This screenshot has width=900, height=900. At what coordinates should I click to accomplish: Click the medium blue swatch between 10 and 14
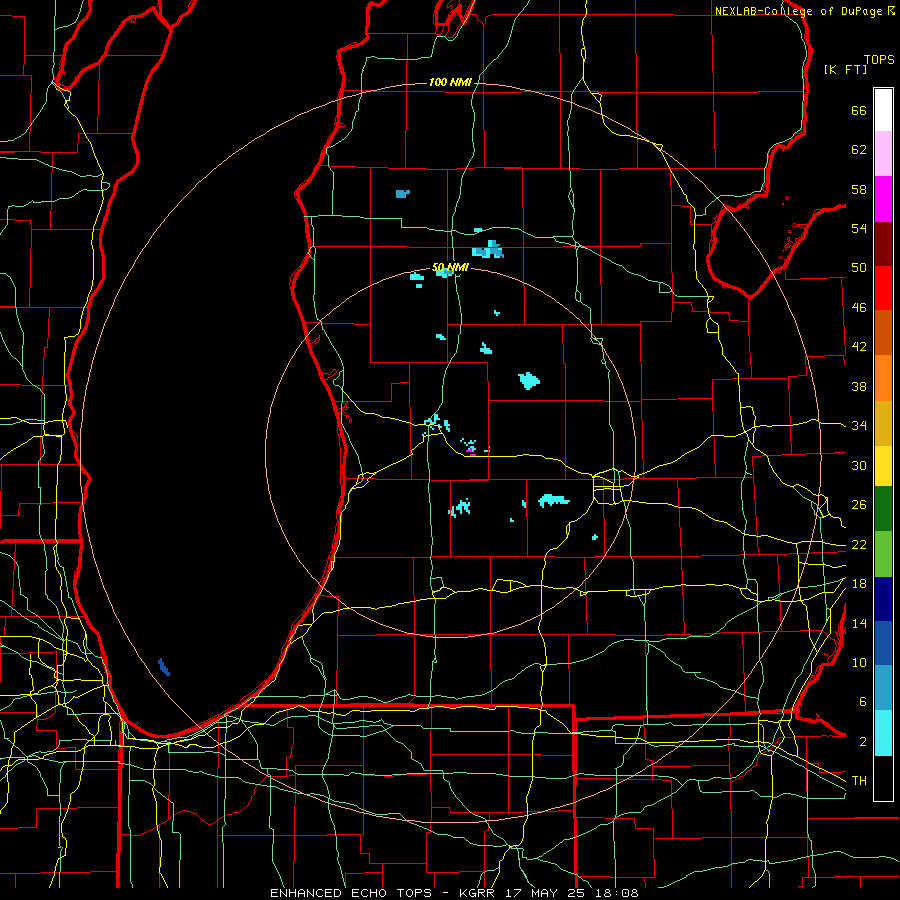click(883, 643)
